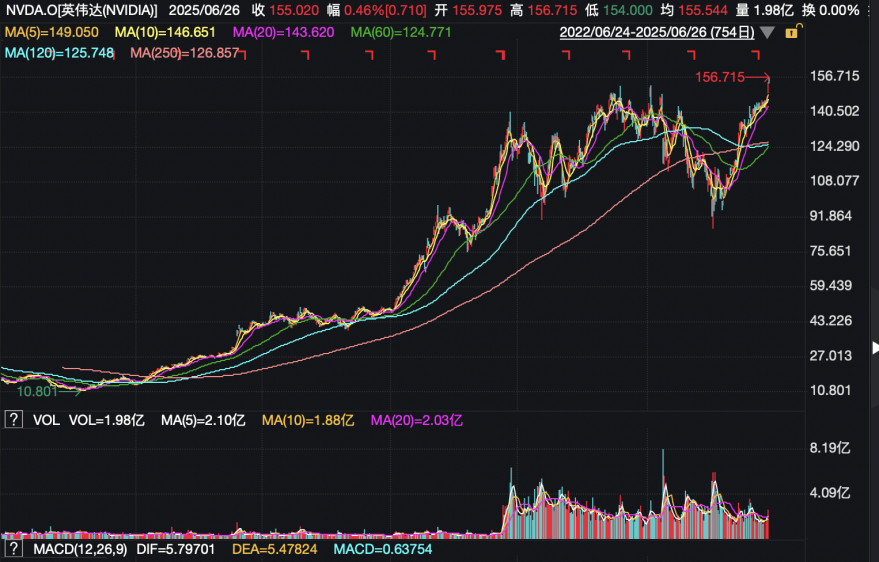Click the turnover 换 0.00% value

[x=830, y=10]
